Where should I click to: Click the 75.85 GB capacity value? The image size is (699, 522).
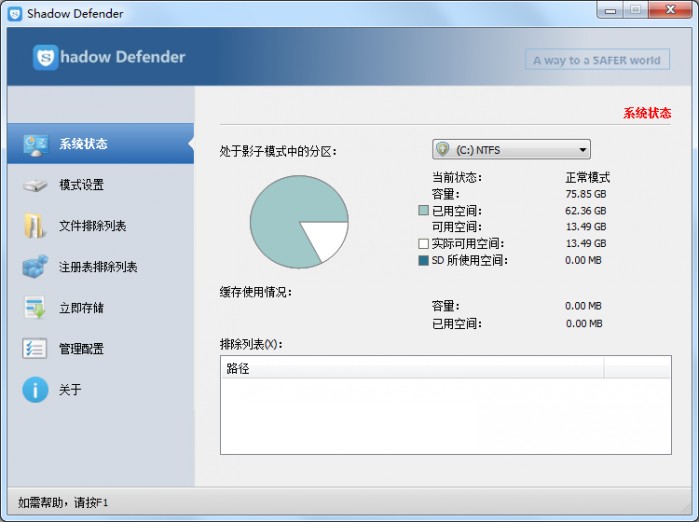586,194
